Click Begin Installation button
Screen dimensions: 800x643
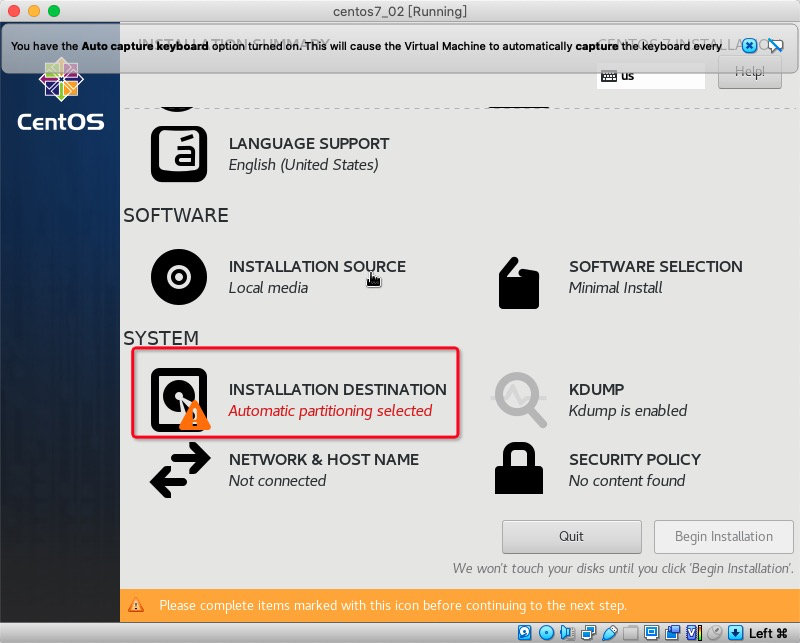[x=723, y=537]
